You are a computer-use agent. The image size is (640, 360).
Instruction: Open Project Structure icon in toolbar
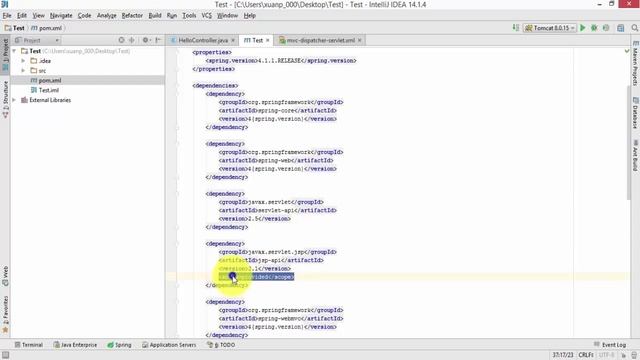click(621, 28)
